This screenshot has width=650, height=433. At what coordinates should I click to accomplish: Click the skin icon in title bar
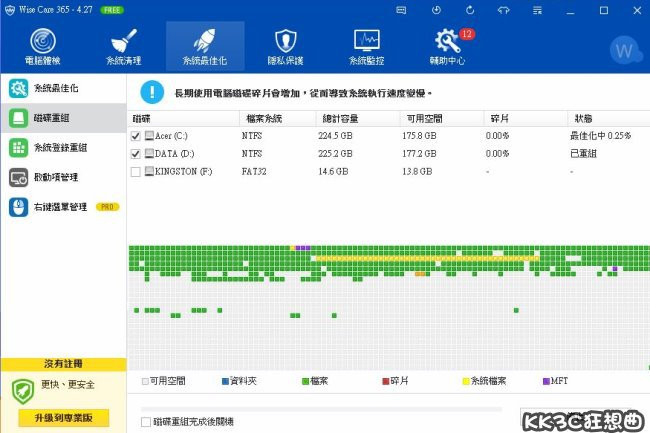[503, 10]
